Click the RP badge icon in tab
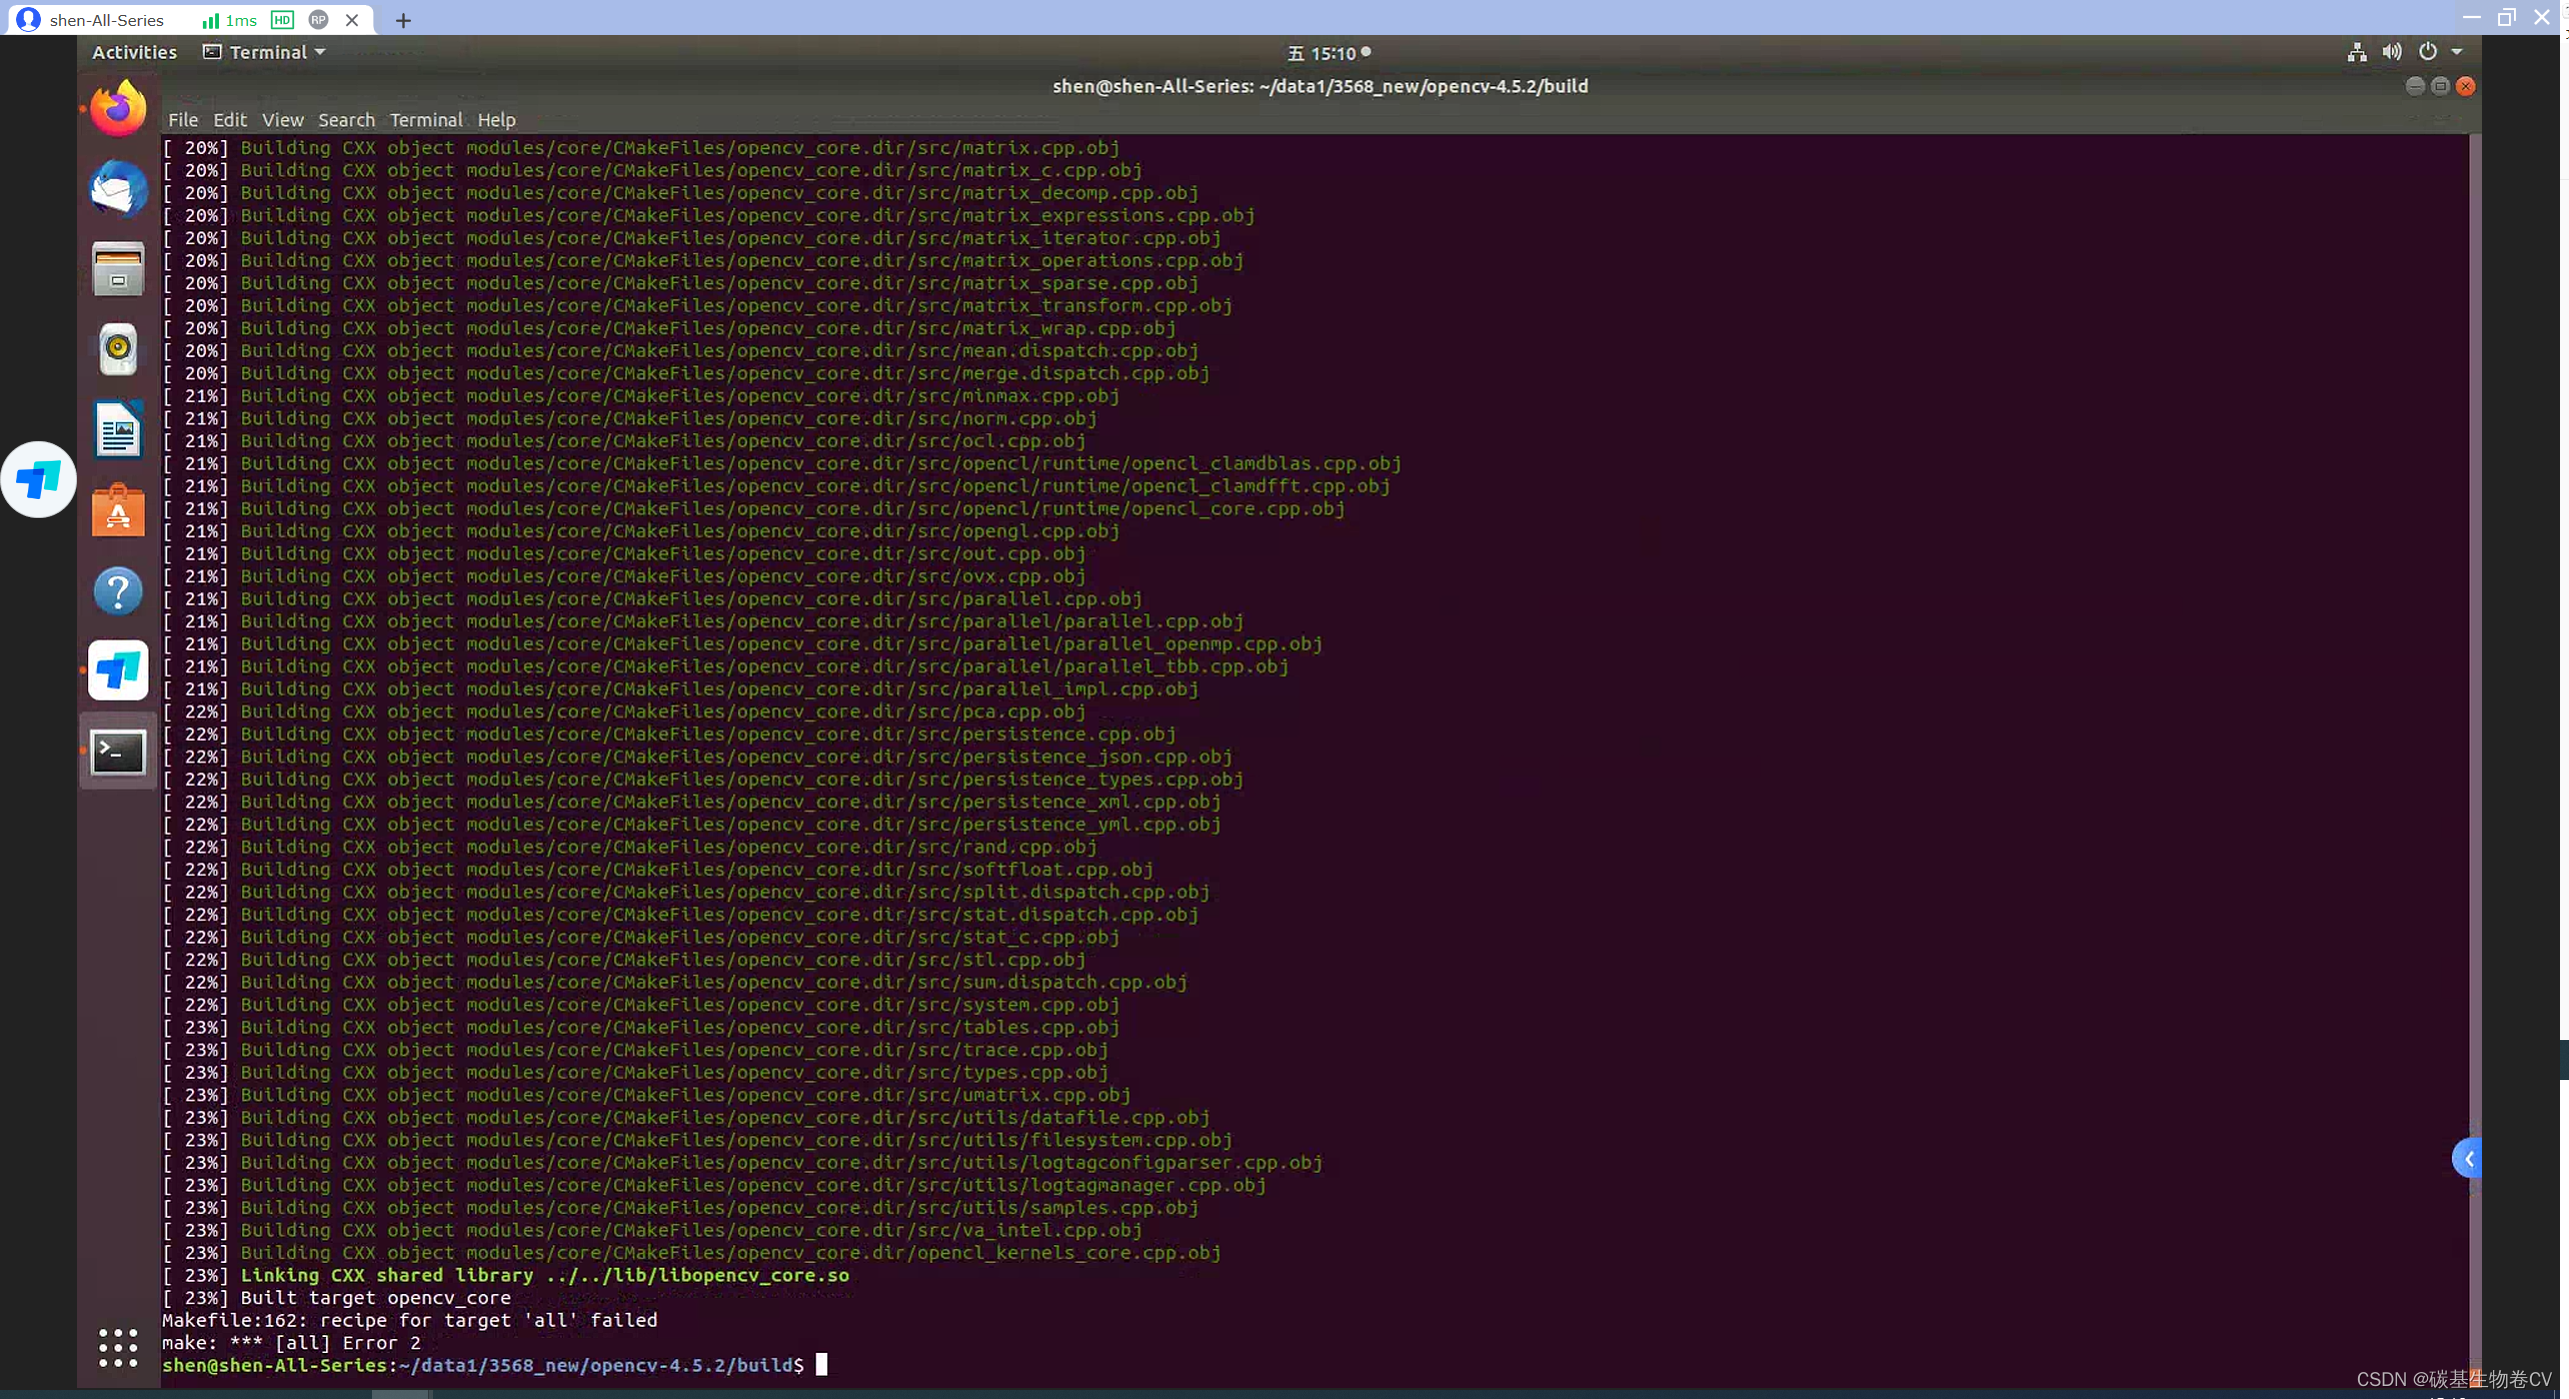 (x=319, y=20)
